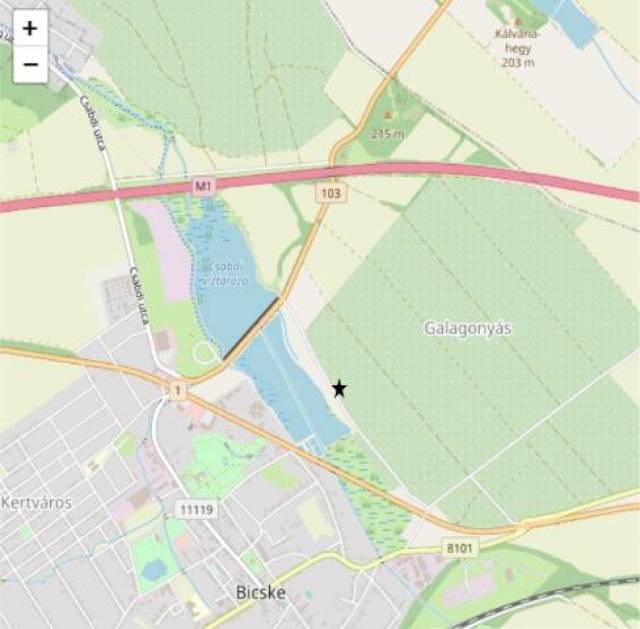The width and height of the screenshot is (640, 629).
Task: Click the Bicske town label
Action: (261, 592)
